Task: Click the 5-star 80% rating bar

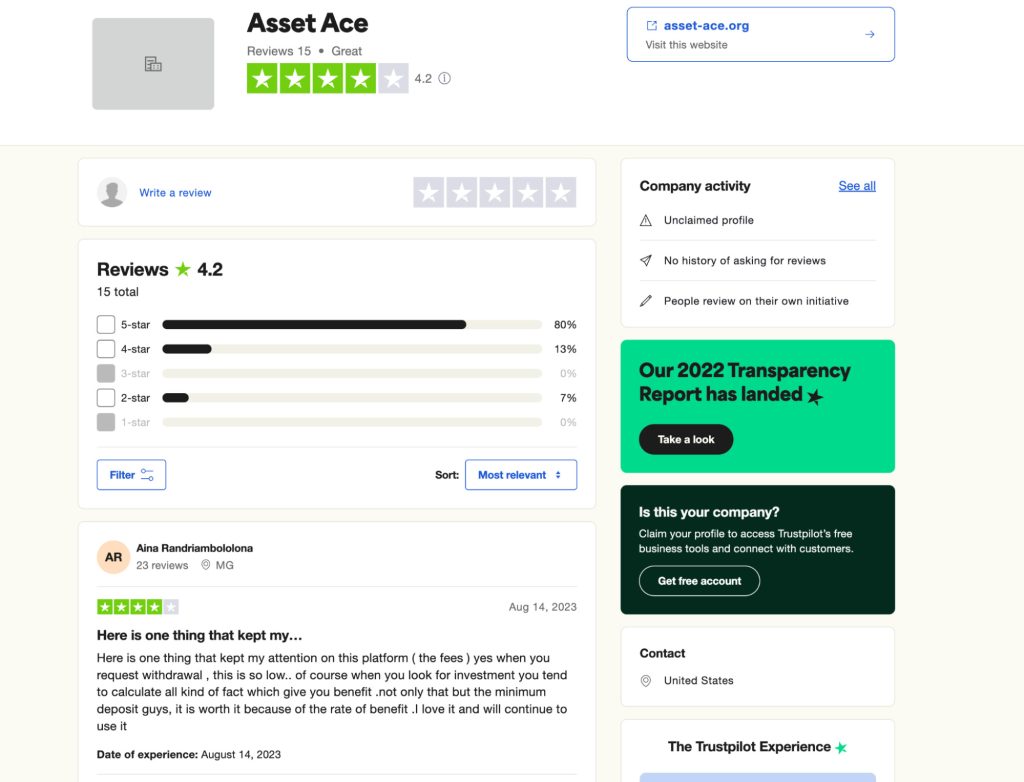Action: click(x=352, y=325)
